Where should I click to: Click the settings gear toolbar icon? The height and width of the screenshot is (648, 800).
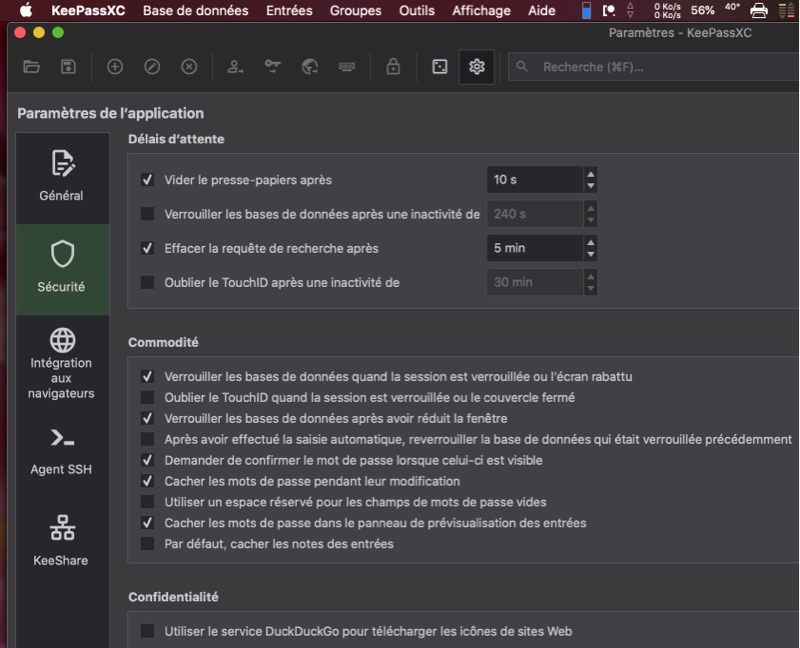[476, 67]
